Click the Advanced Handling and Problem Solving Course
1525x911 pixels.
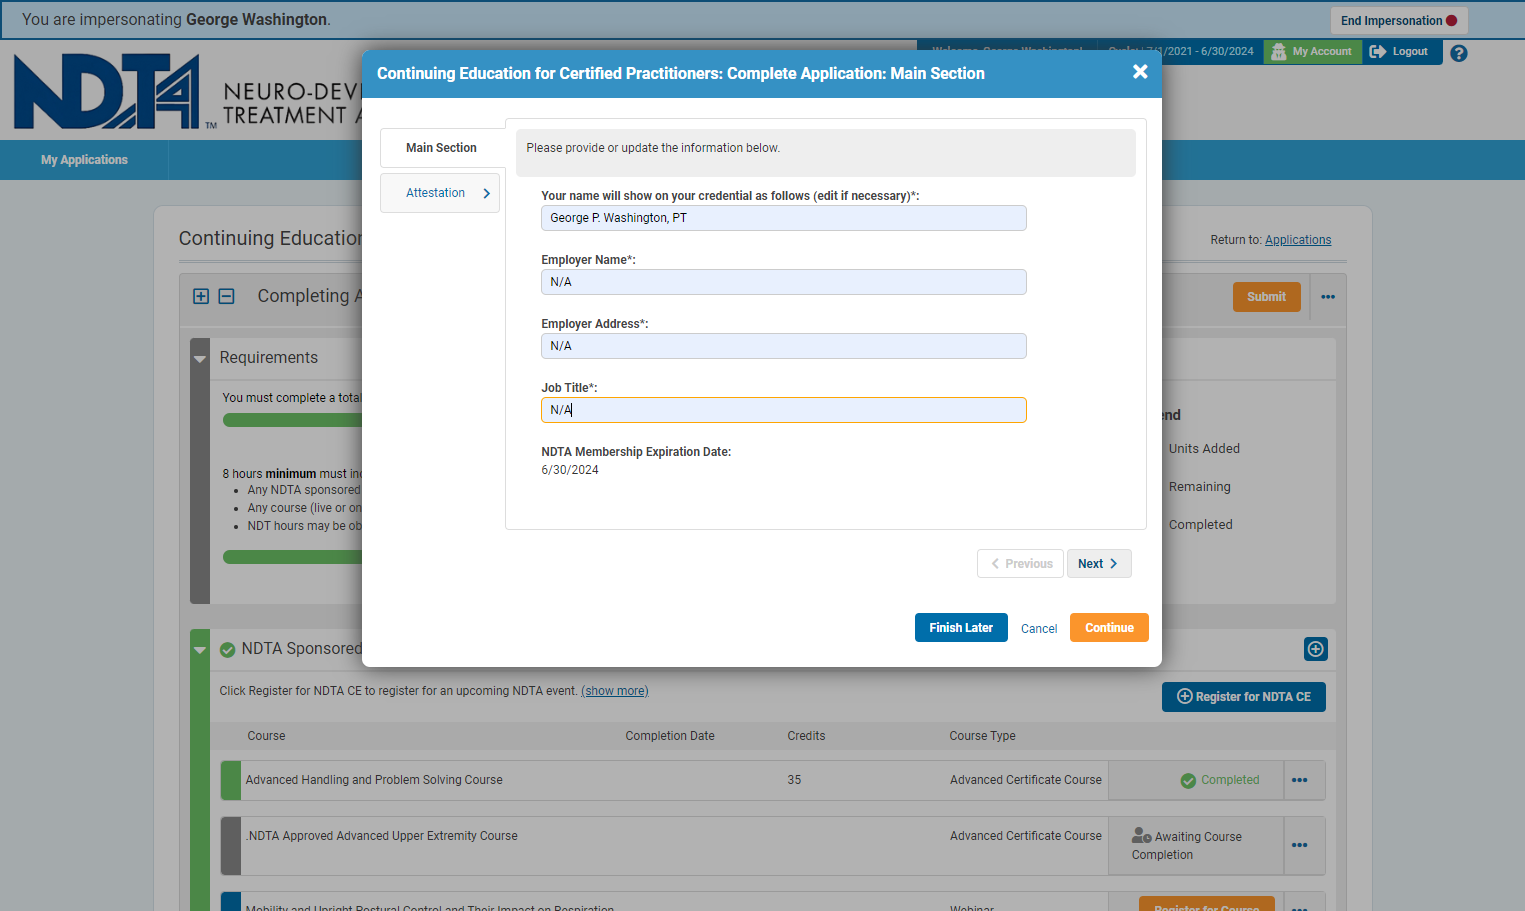click(374, 780)
